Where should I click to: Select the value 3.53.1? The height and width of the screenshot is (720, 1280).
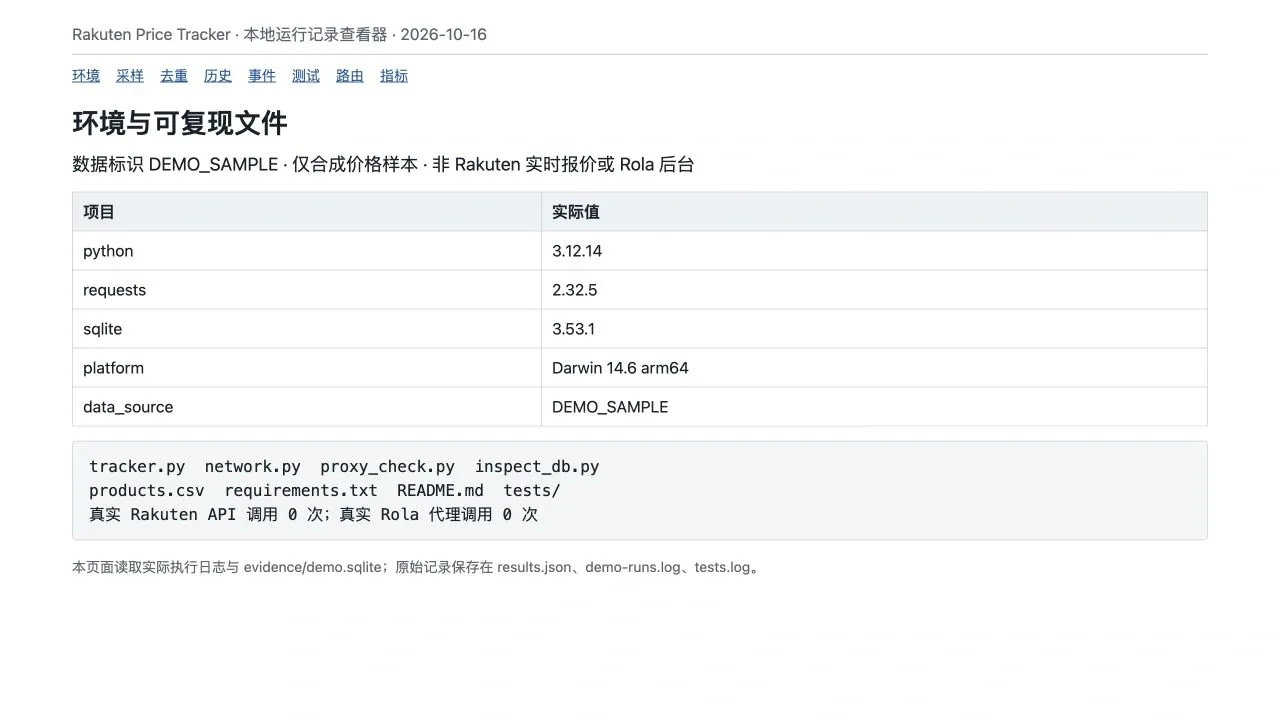tap(573, 329)
